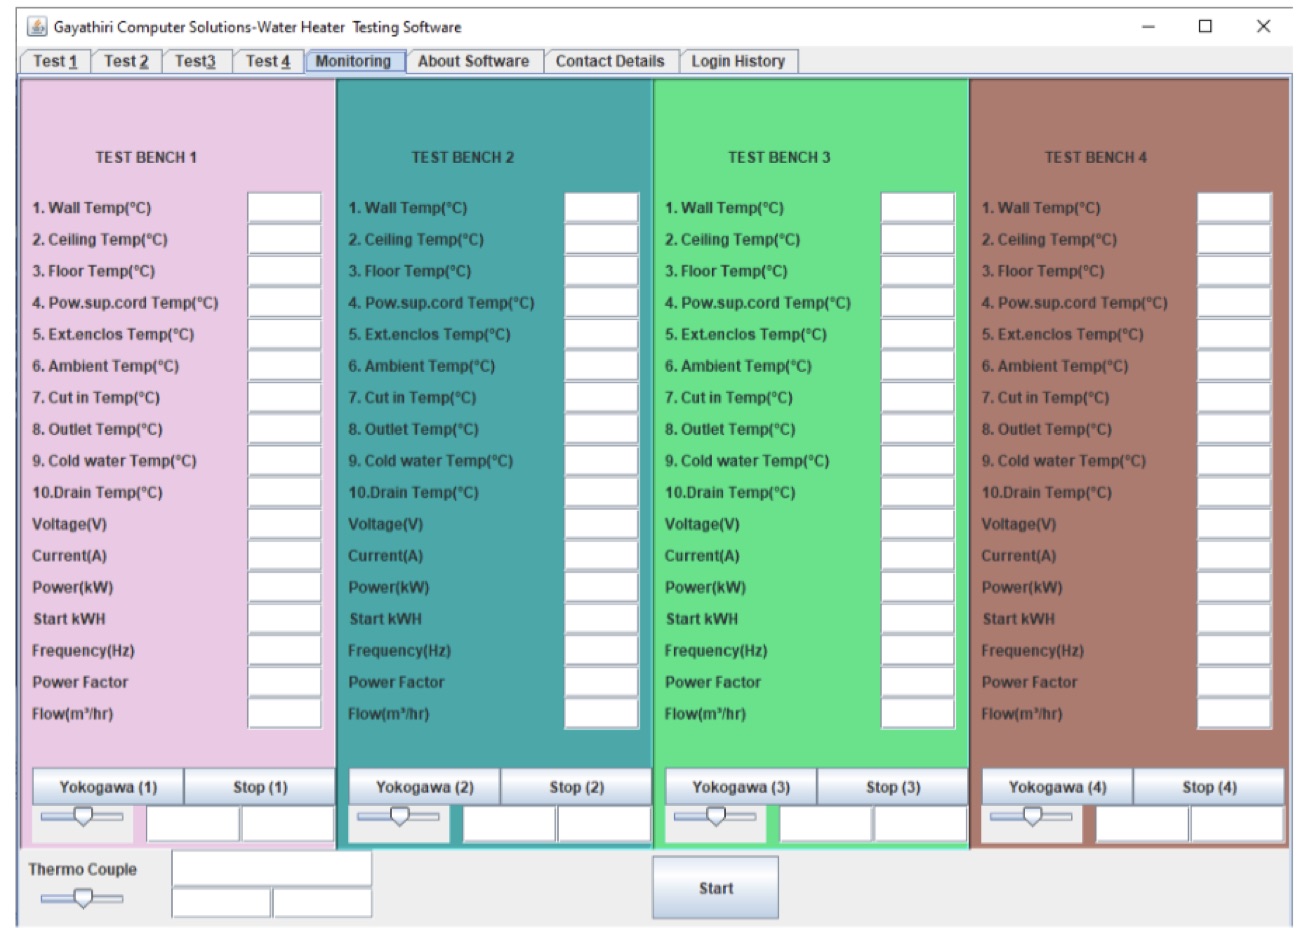
Task: Click the Yokogawa (4) button
Action: [x=1058, y=787]
